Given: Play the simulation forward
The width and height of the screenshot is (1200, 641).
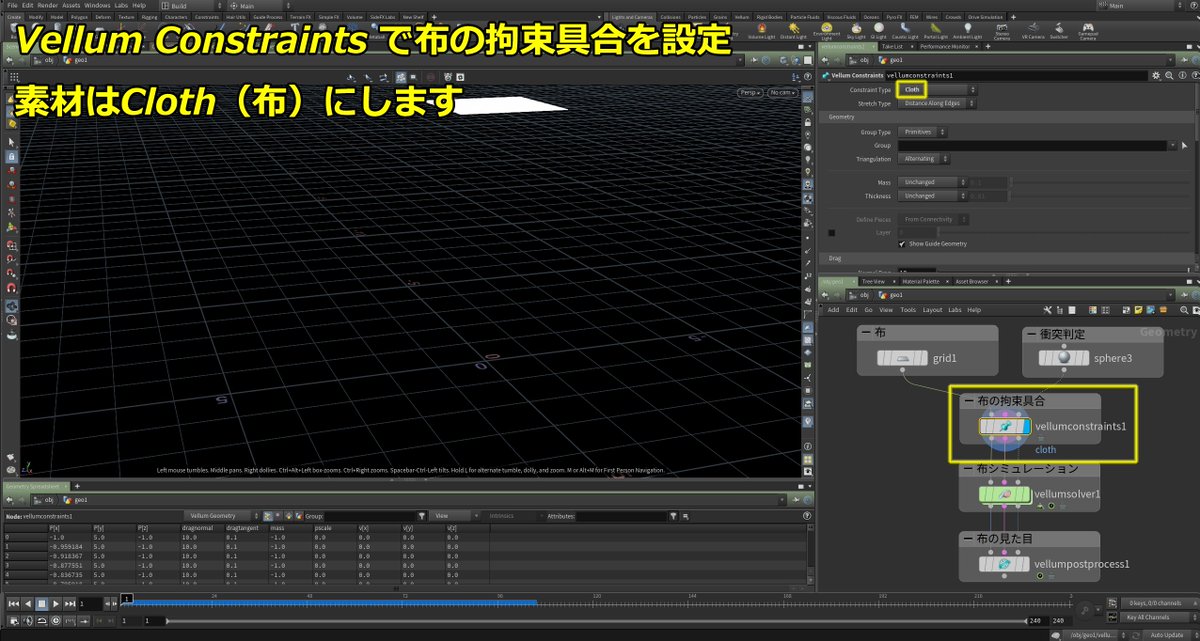Looking at the screenshot, I should (x=56, y=604).
